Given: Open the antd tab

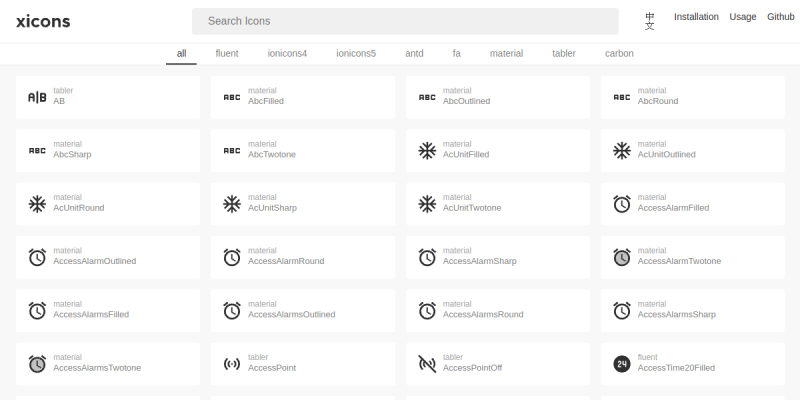Looking at the screenshot, I should pos(414,53).
